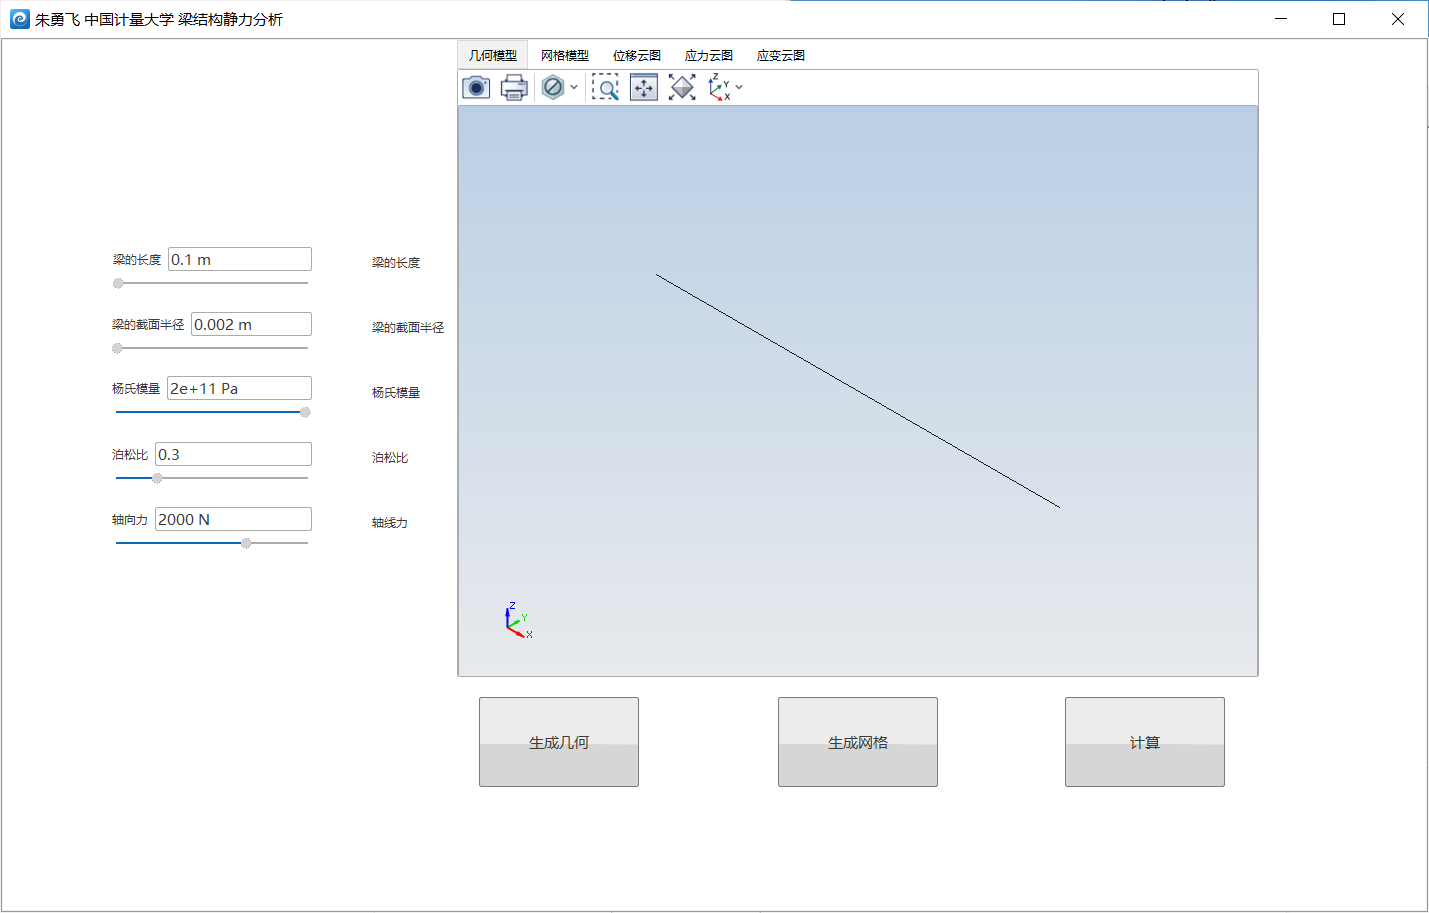Click the 梁的截面半径 field showing 0.002 m

tap(252, 324)
